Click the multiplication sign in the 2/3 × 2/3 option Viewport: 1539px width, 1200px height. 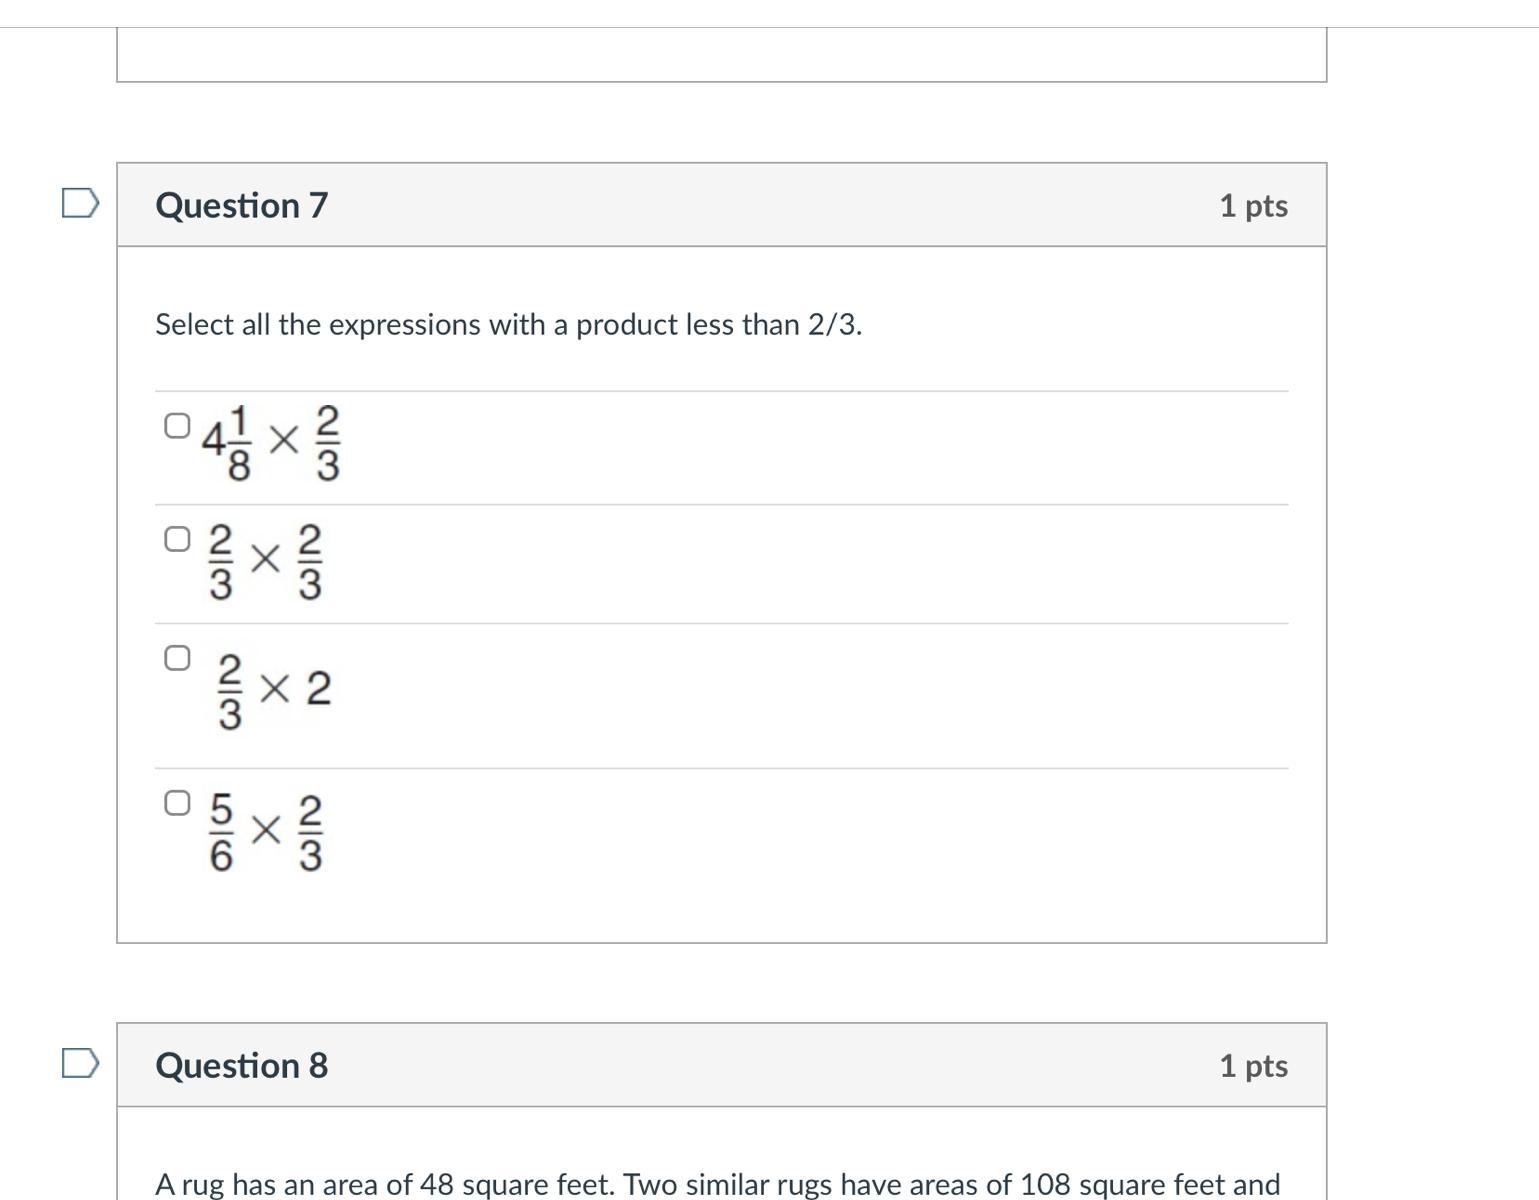click(265, 559)
